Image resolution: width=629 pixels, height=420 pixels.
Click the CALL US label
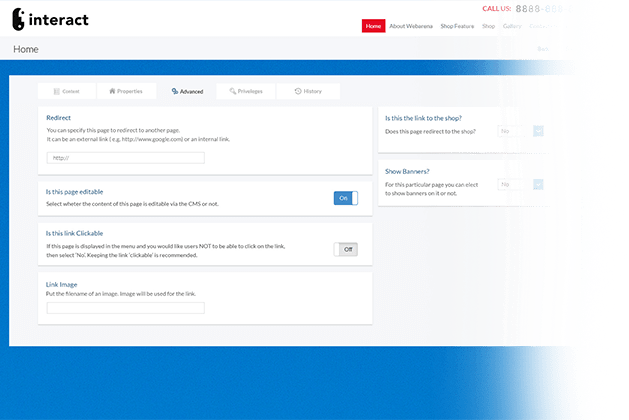point(497,8)
